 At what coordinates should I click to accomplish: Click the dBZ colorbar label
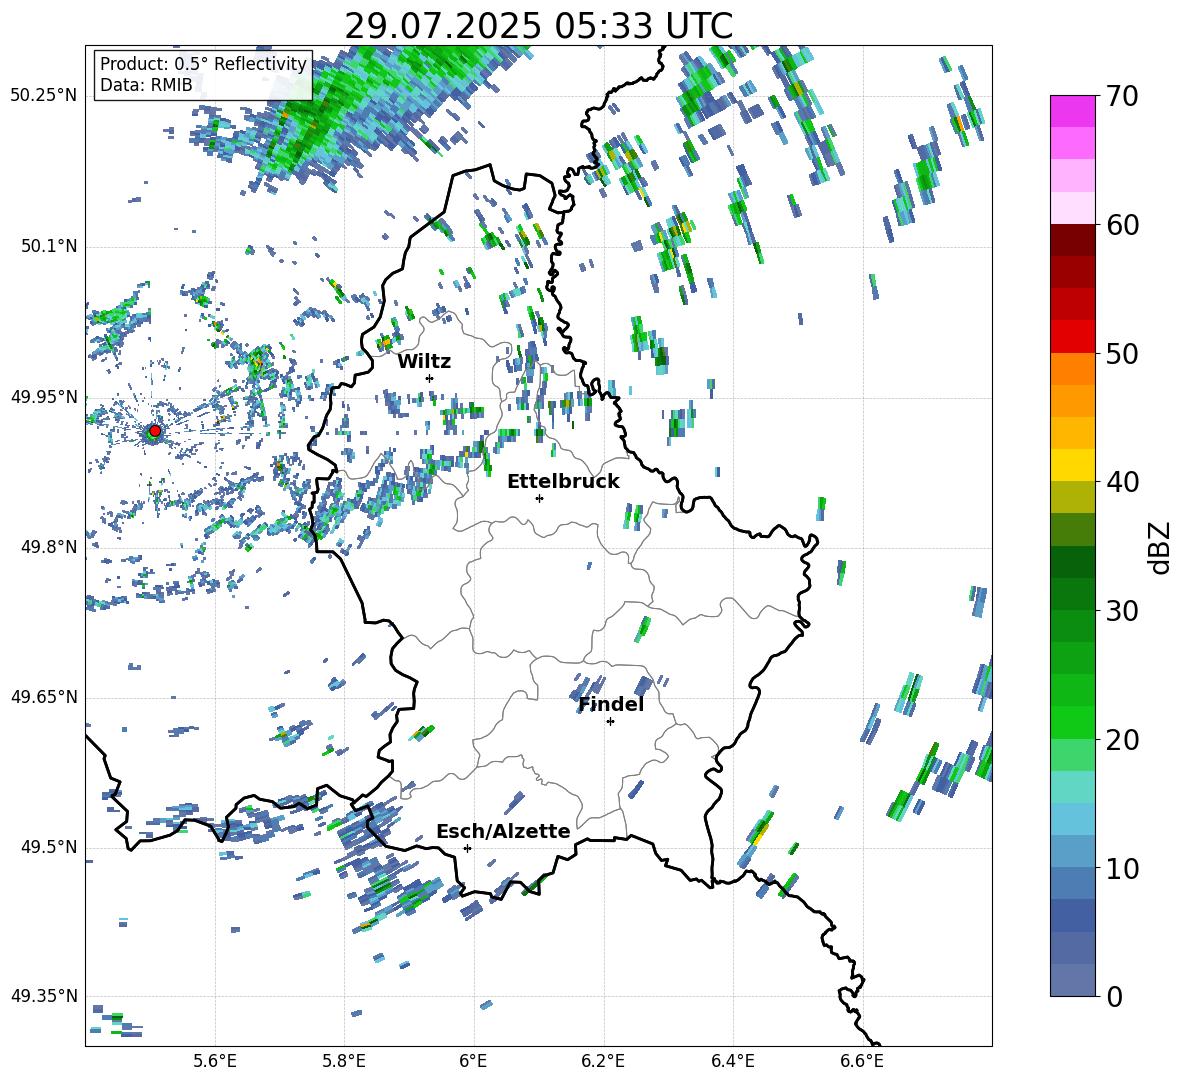click(1159, 547)
